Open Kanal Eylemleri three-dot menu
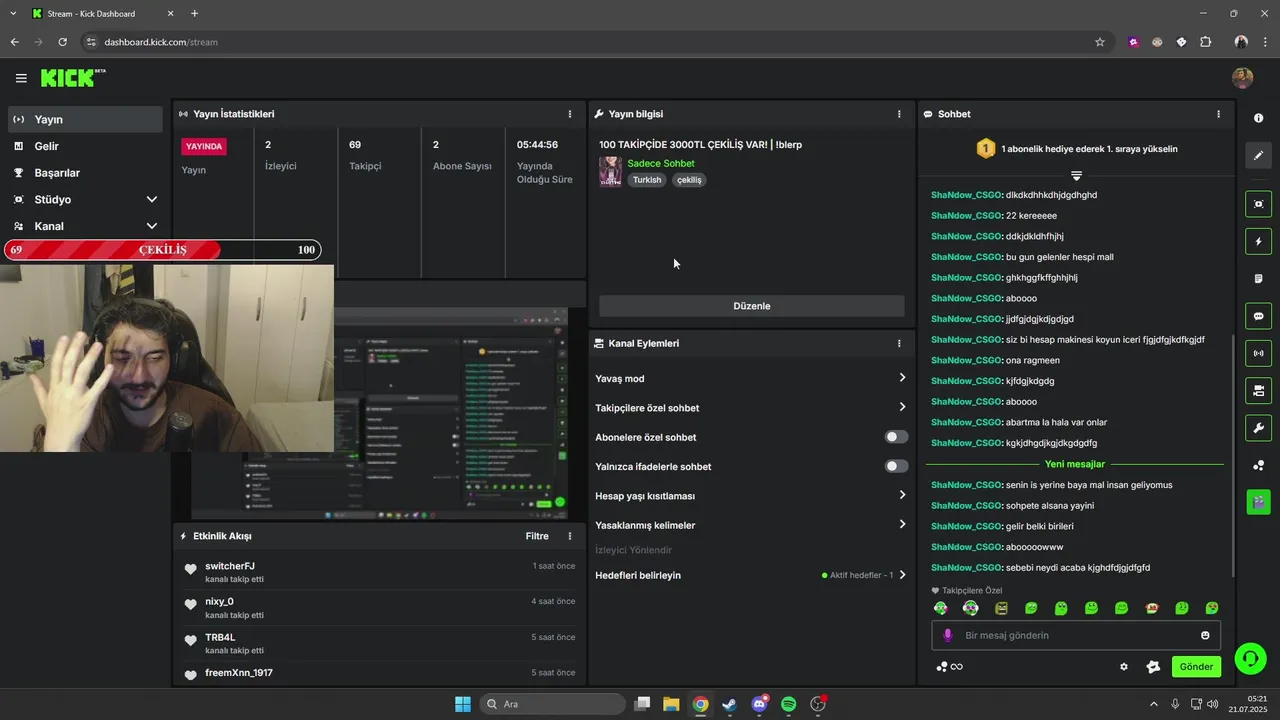The height and width of the screenshot is (720, 1280). pos(899,343)
